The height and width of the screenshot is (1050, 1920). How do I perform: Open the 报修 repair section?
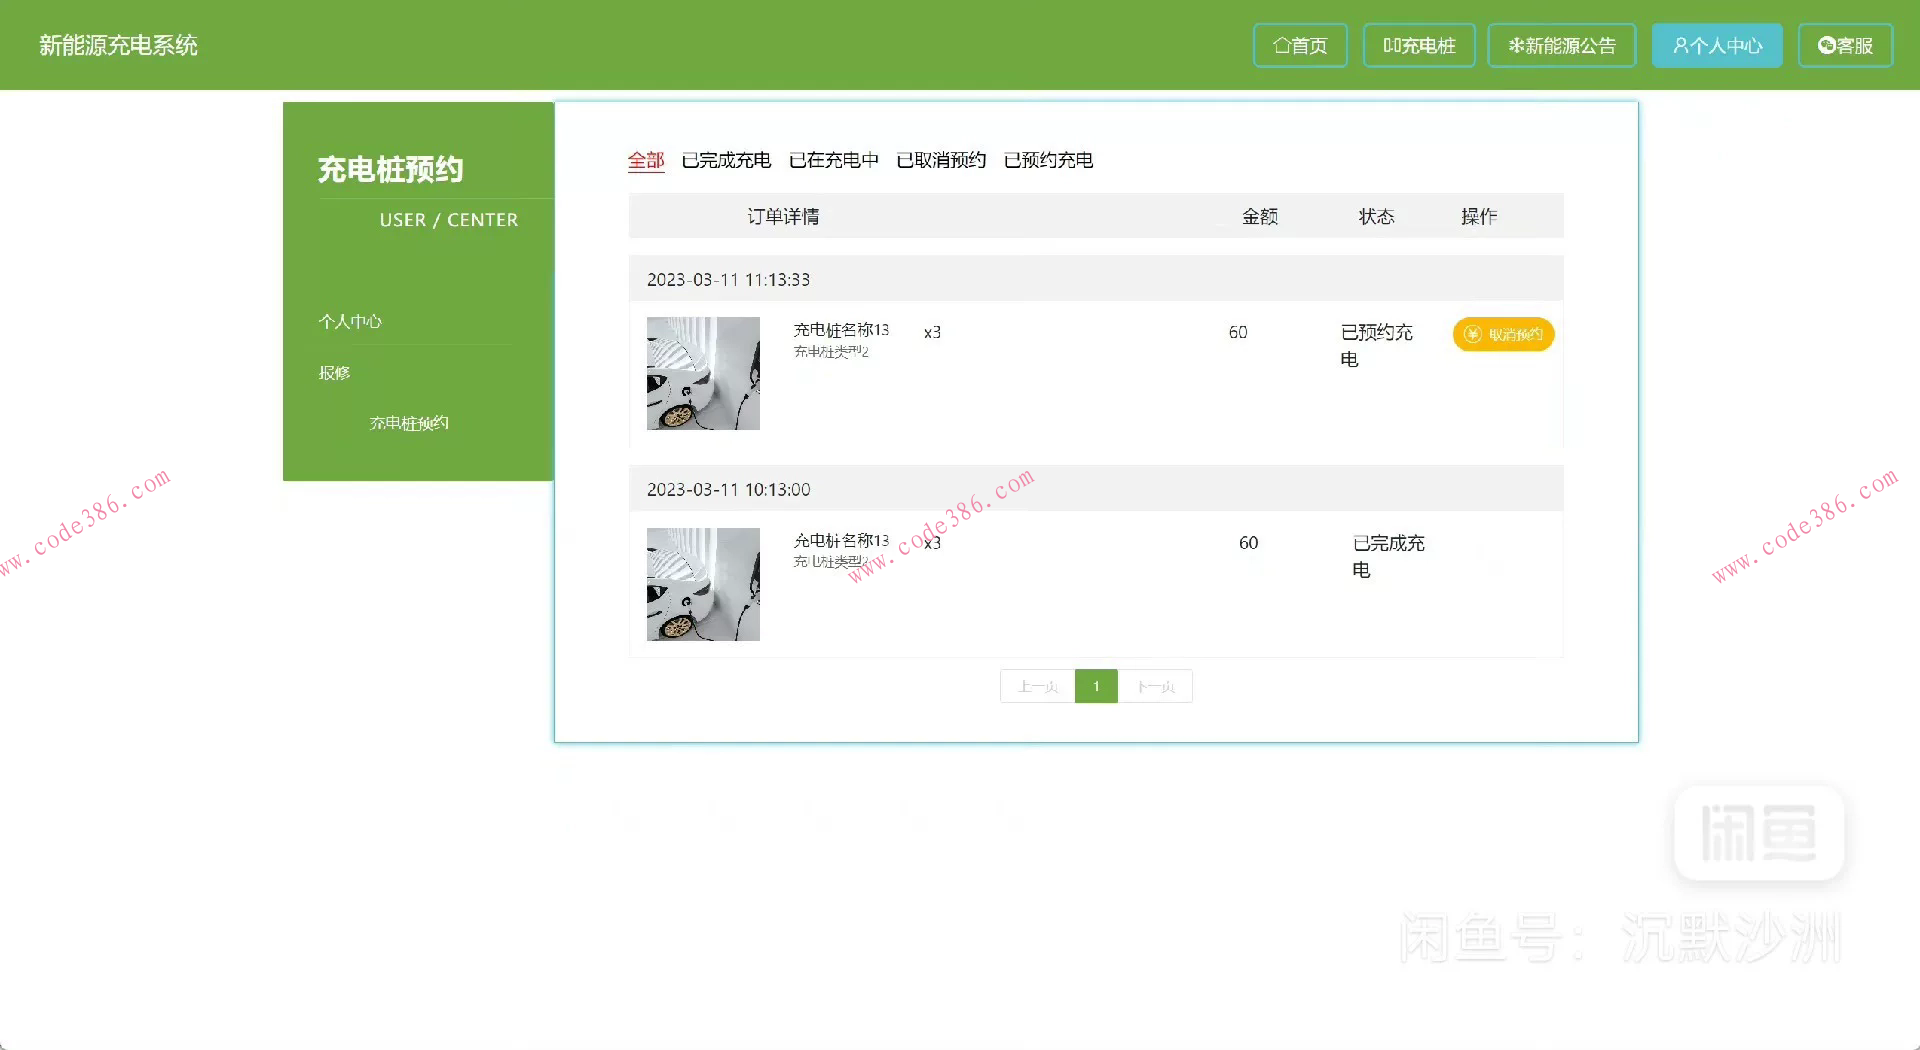click(334, 373)
